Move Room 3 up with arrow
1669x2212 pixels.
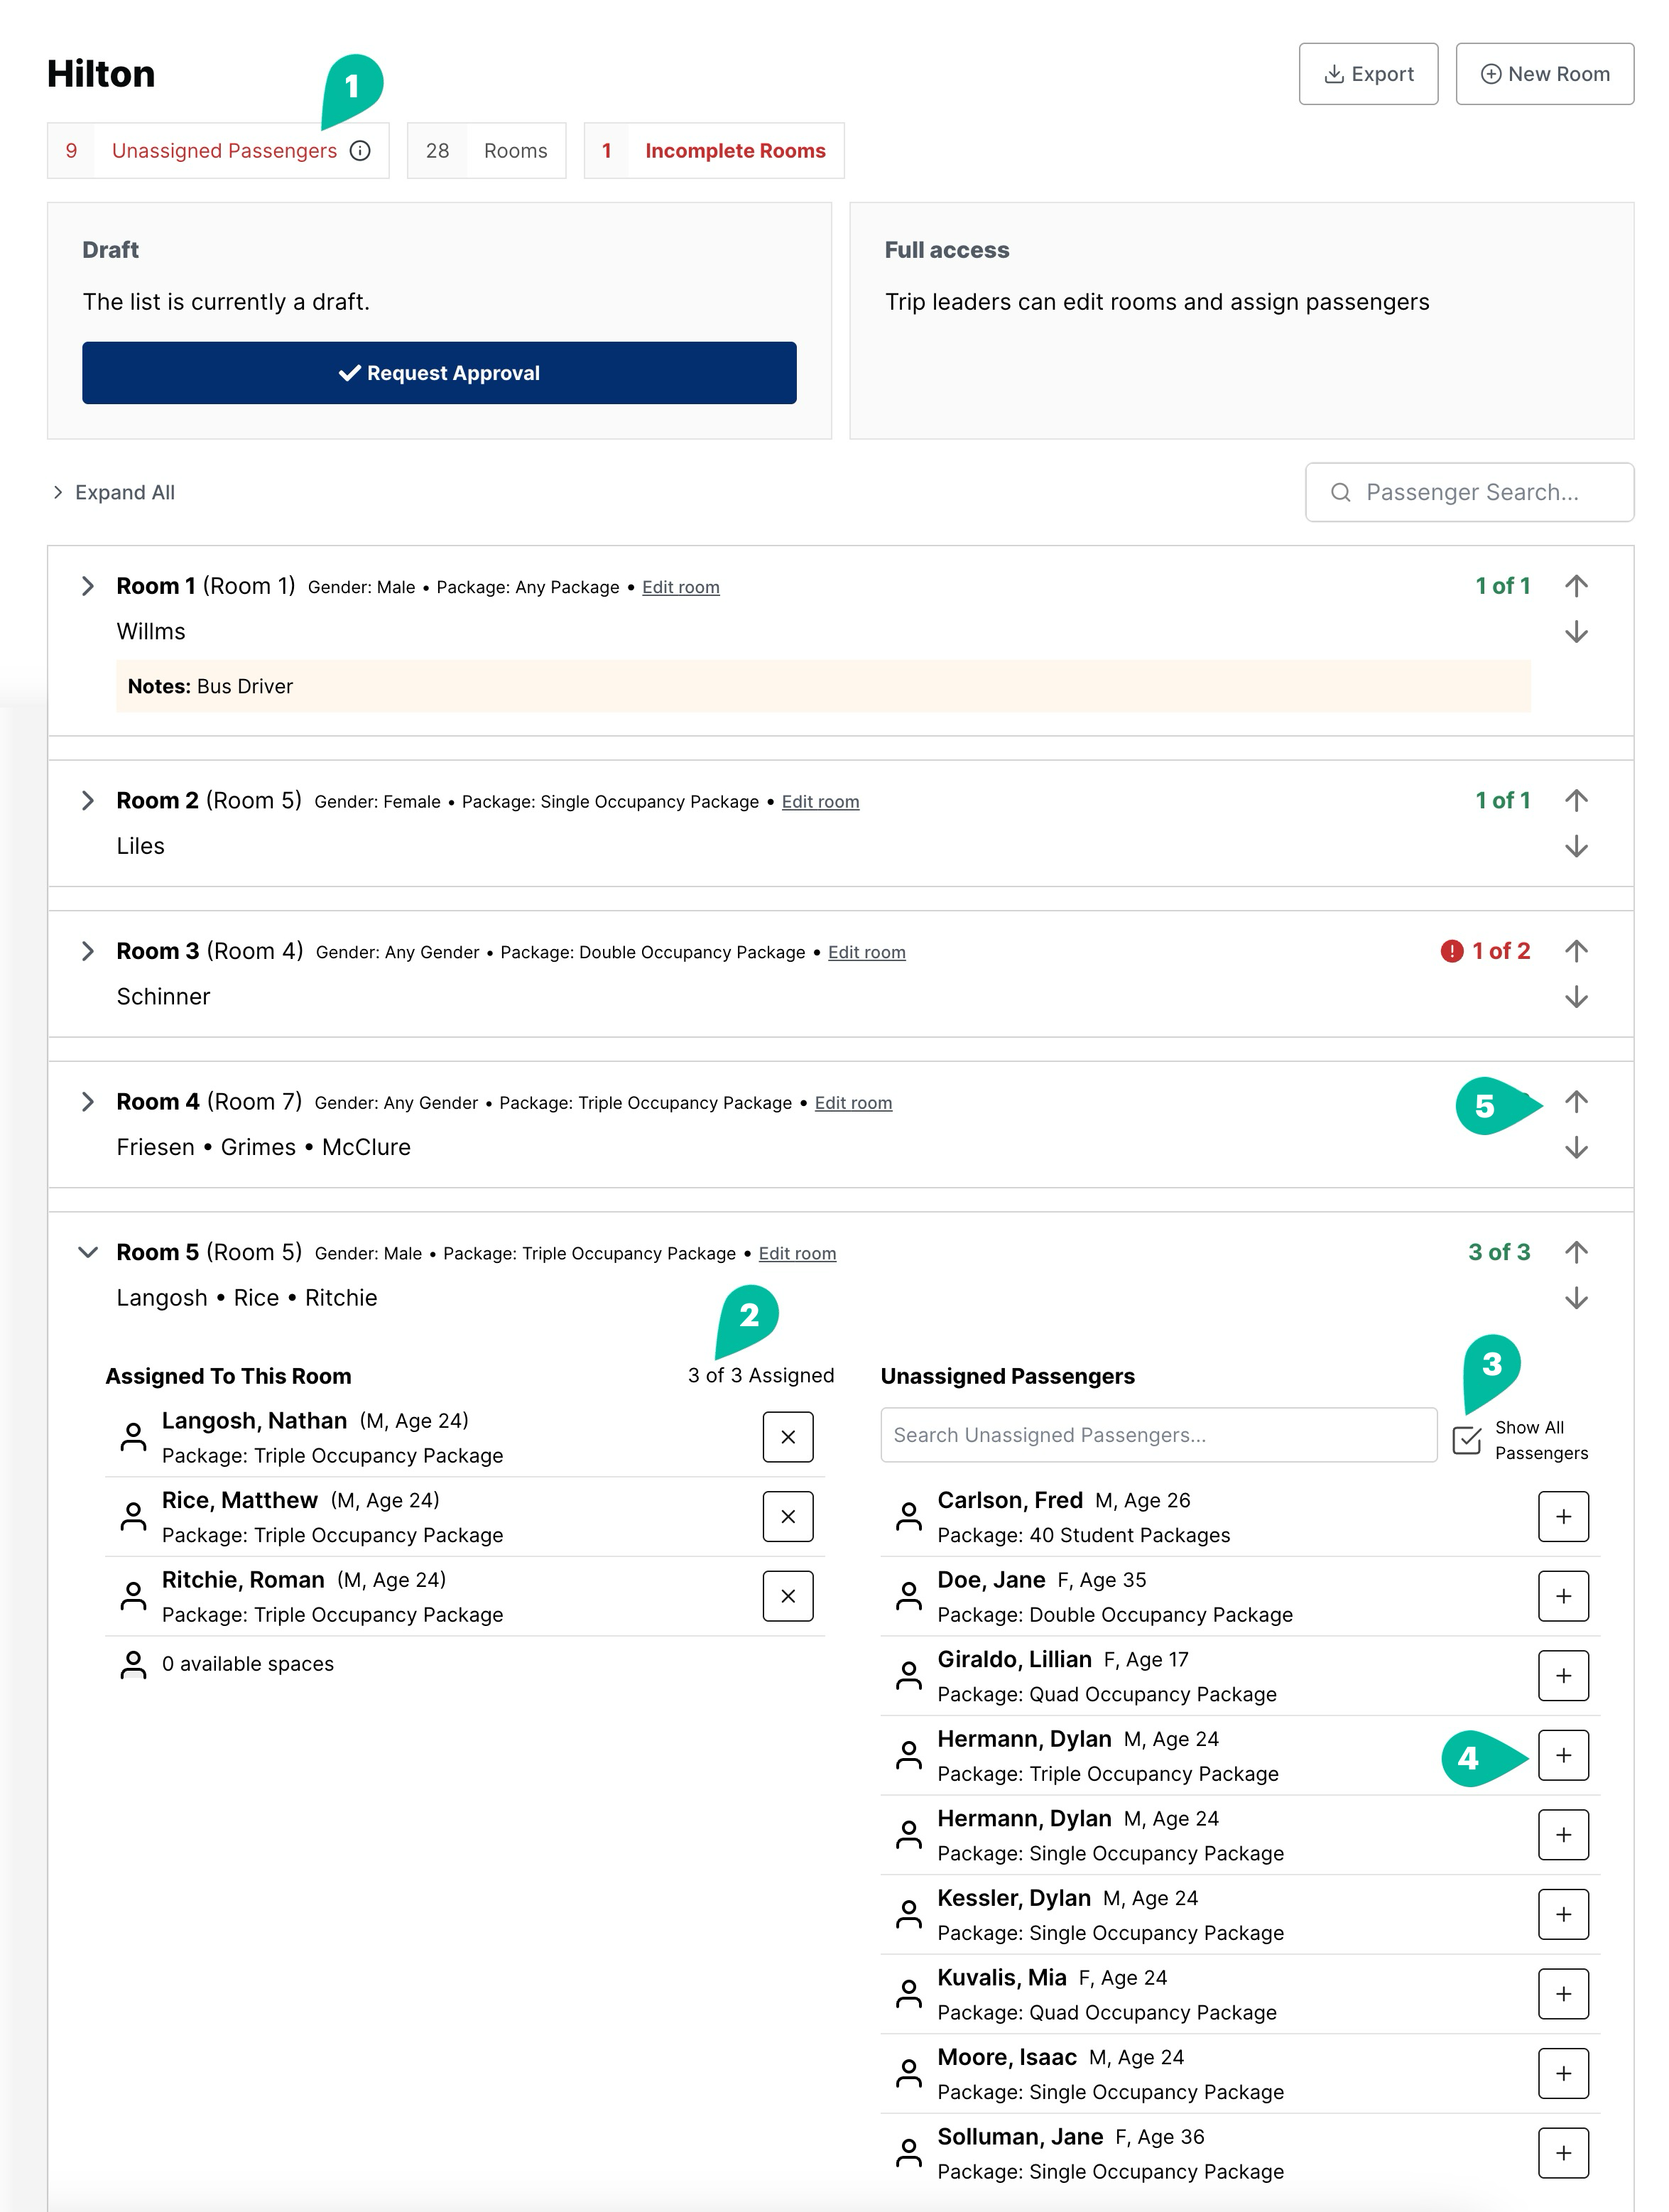(1576, 951)
